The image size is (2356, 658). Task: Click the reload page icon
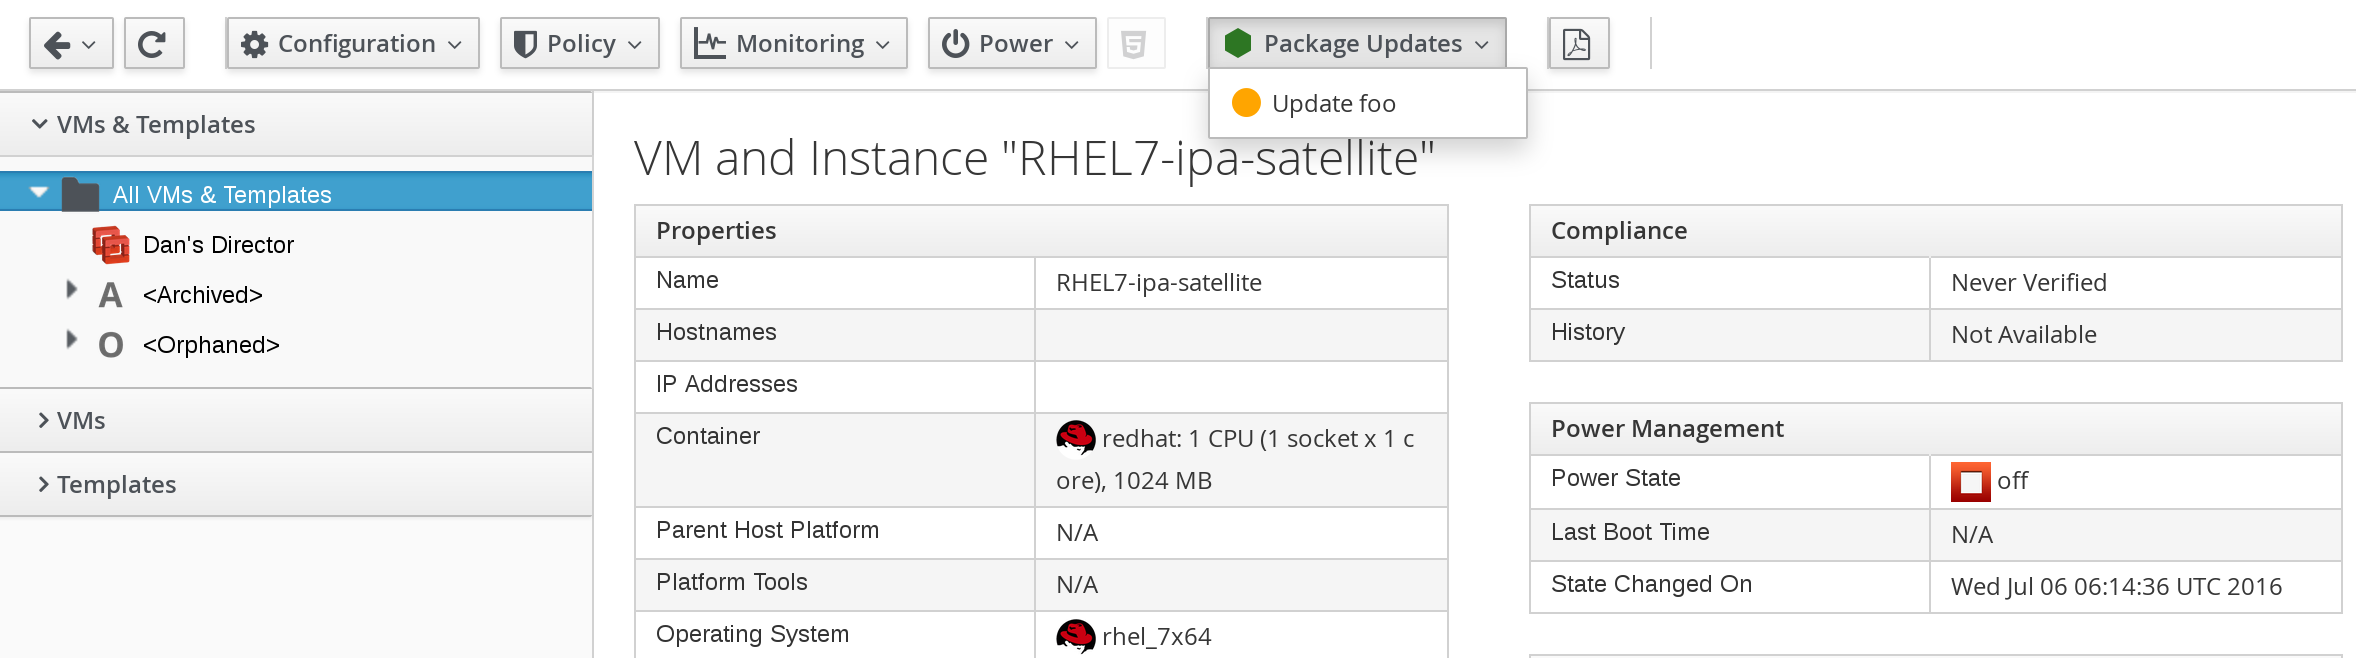tap(153, 44)
